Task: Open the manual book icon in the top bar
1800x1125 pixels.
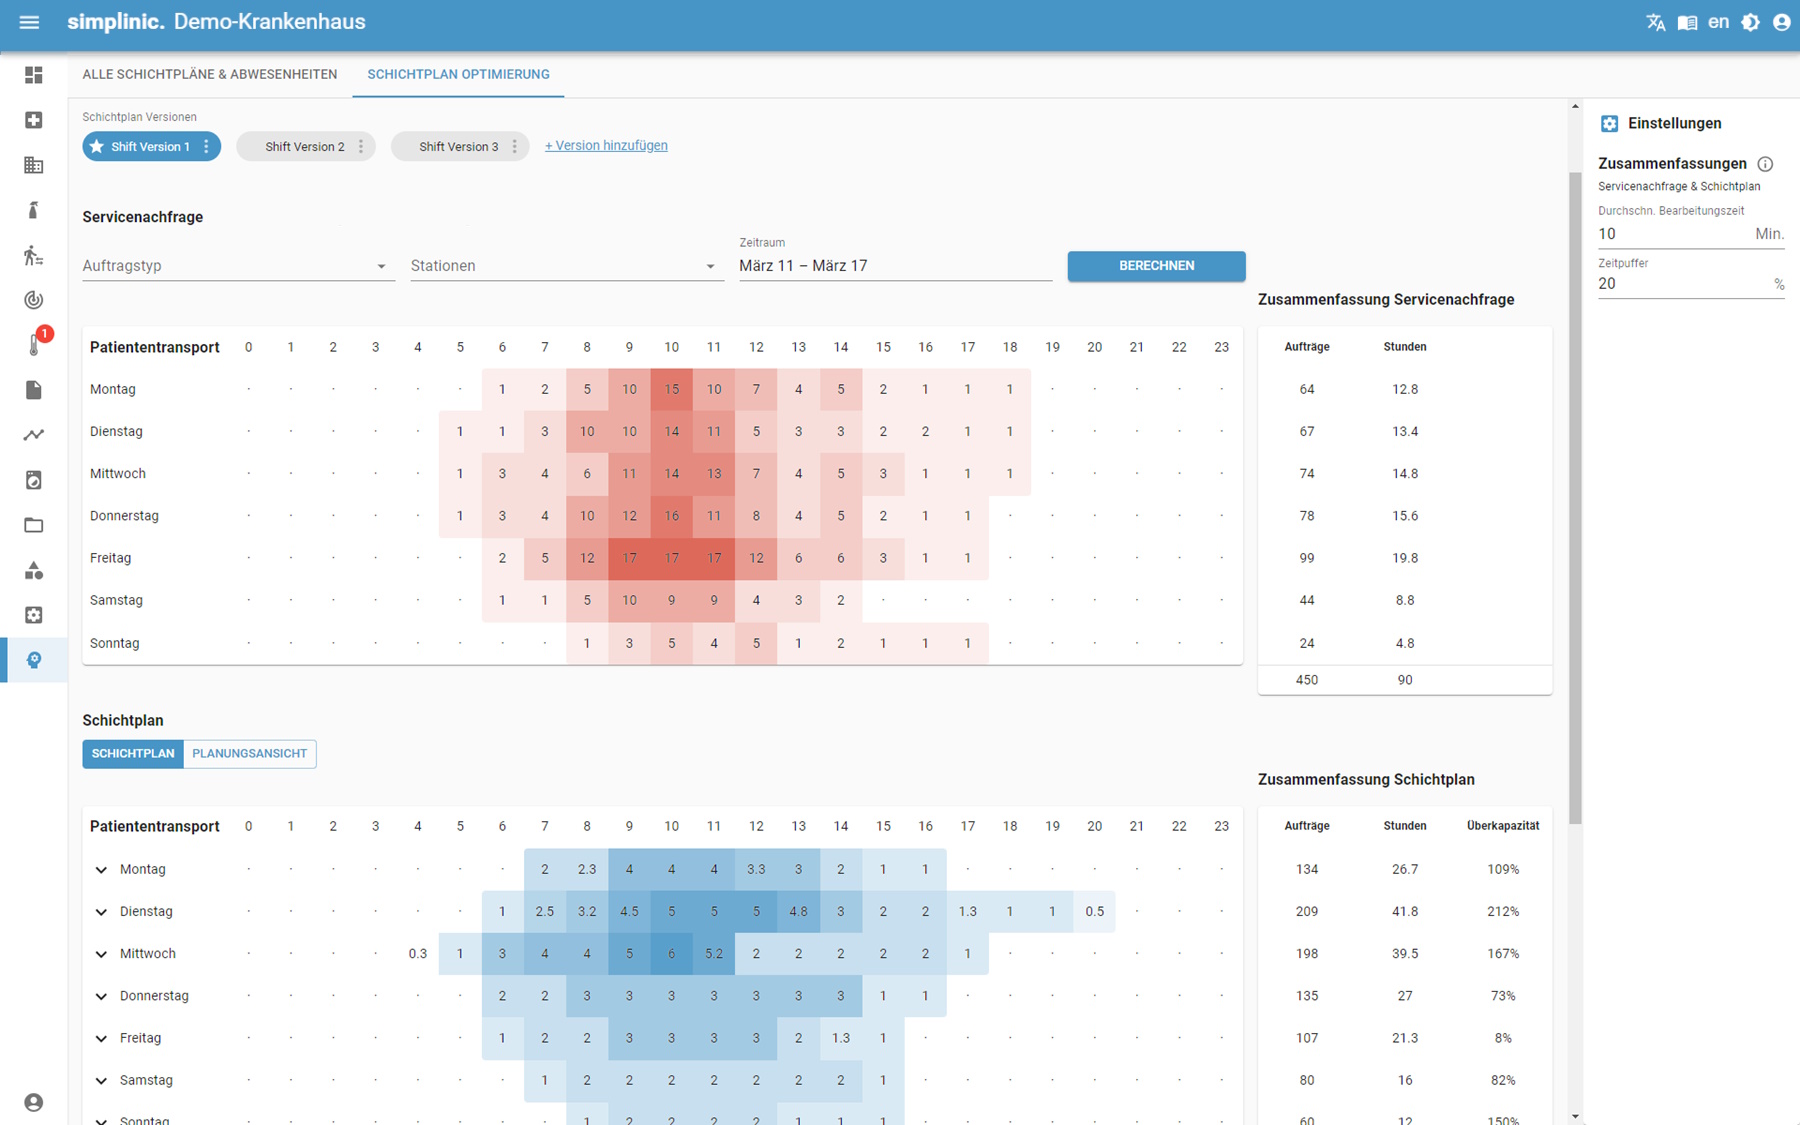Action: click(x=1687, y=21)
